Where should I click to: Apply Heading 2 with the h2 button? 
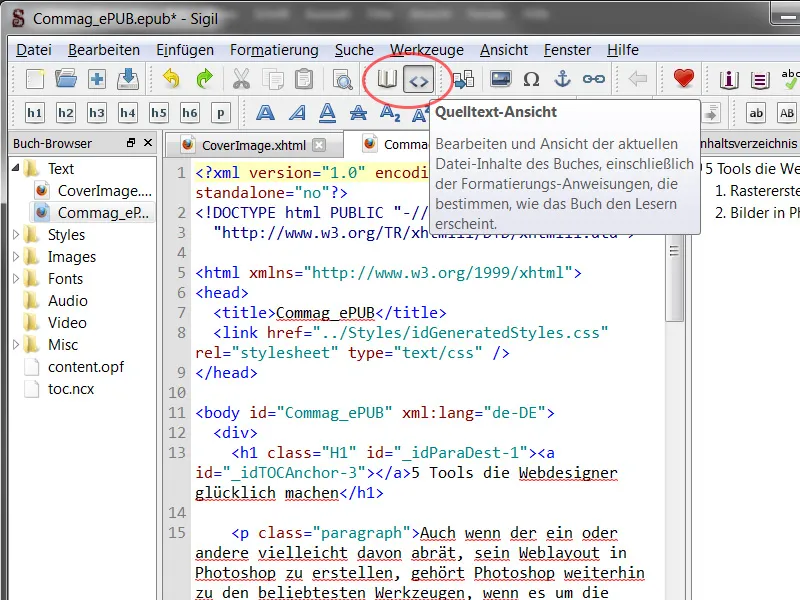[x=66, y=113]
